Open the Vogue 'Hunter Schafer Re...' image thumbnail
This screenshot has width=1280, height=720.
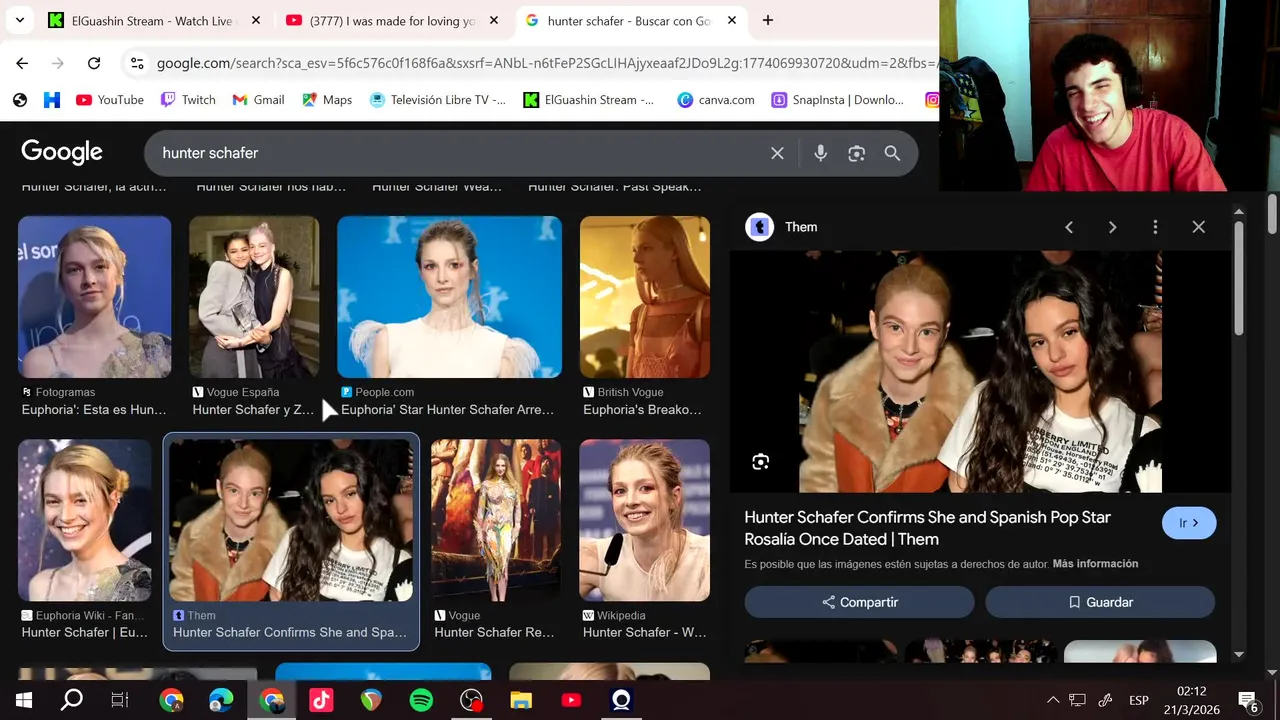pos(496,520)
